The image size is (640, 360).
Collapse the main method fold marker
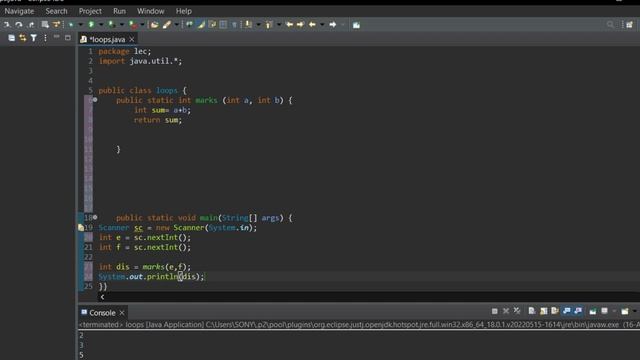tap(95, 217)
